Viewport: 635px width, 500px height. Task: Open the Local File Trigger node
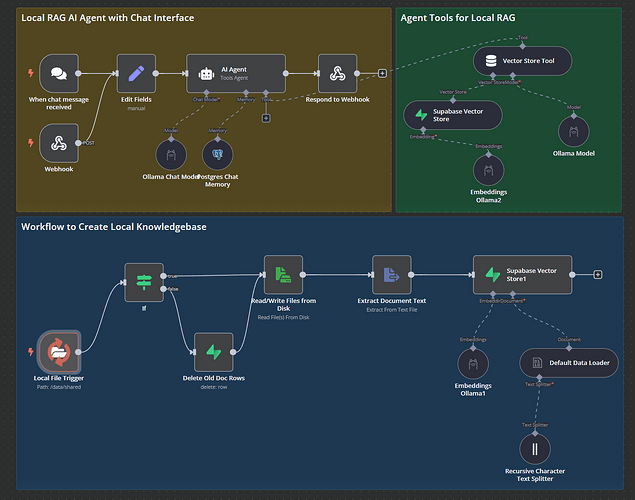click(59, 352)
